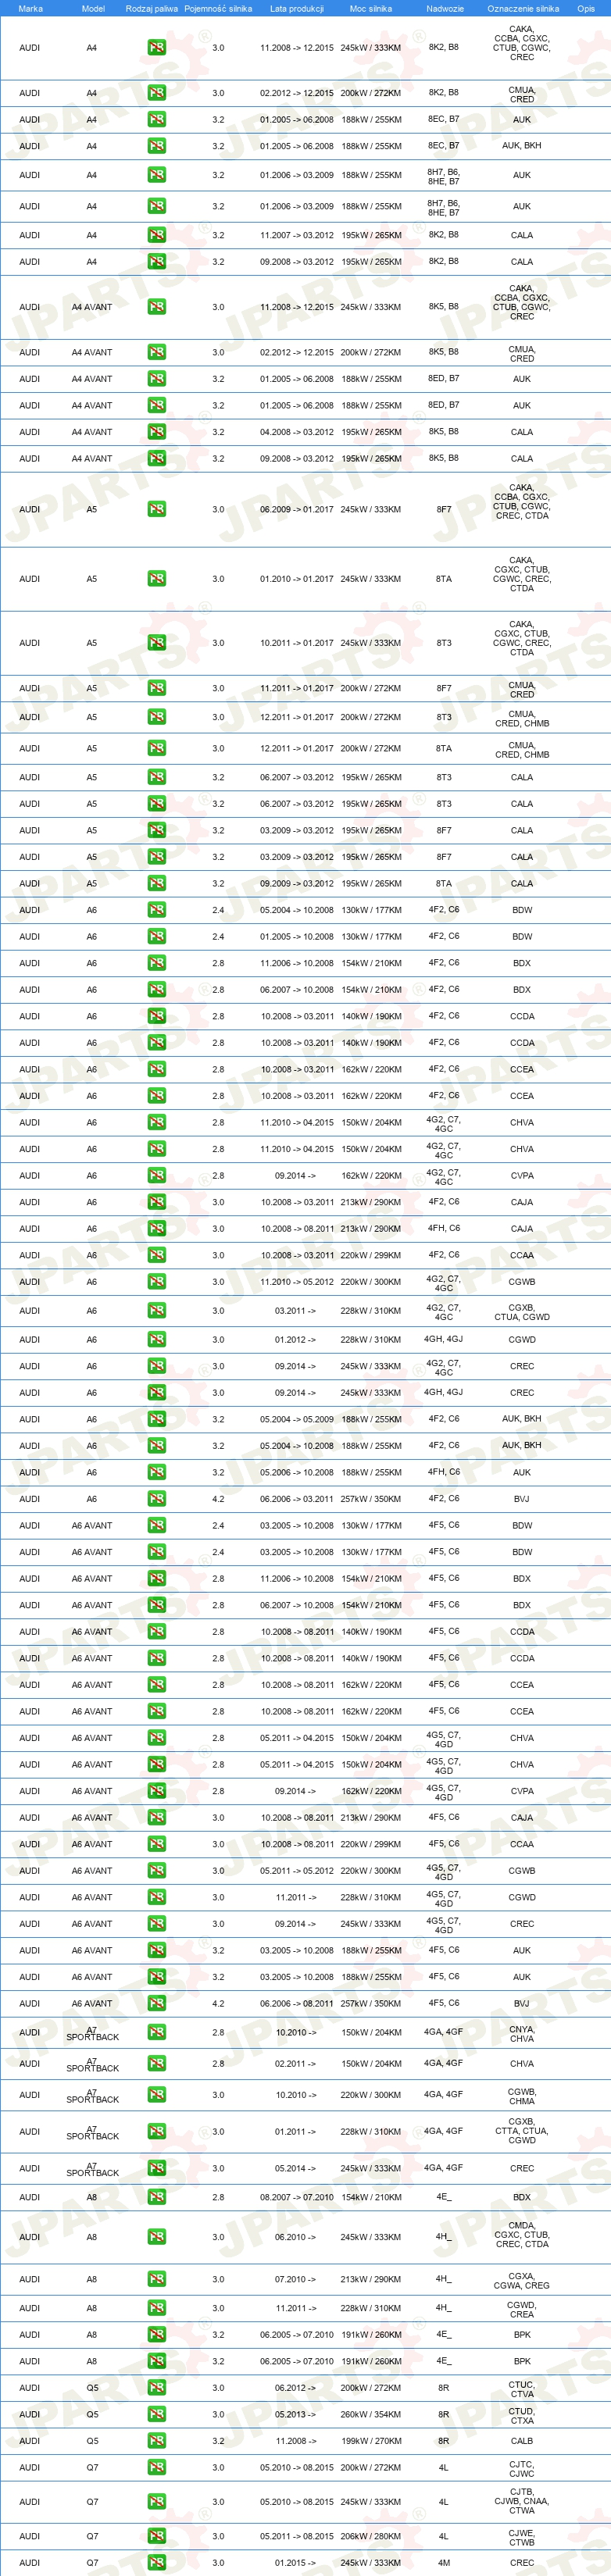
Task: Select 'CGXB, CTTA, CTUA, CGWD' engine code cell
Action: point(522,2131)
